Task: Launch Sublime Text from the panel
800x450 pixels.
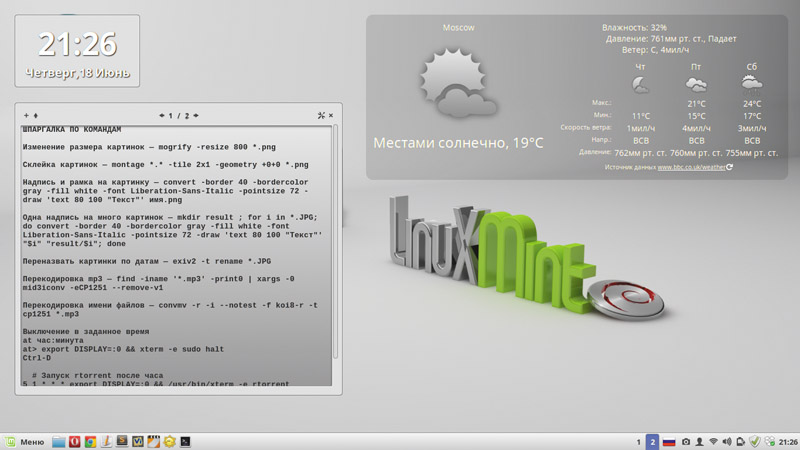Action: 122,441
